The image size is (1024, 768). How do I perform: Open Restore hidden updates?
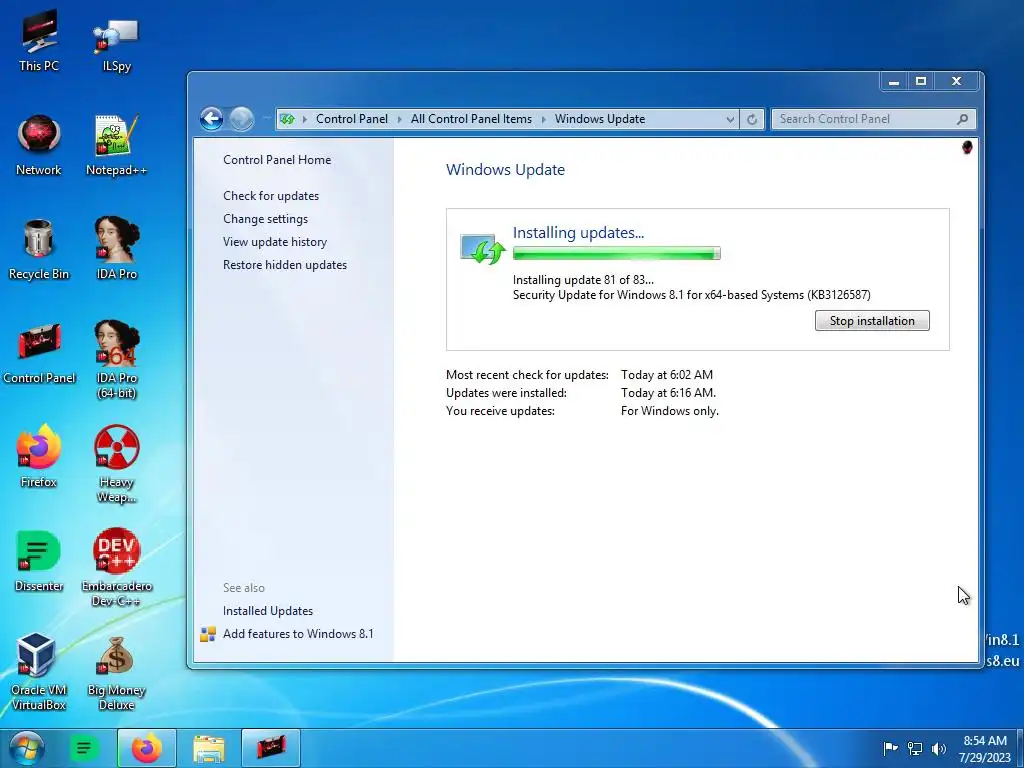(285, 264)
